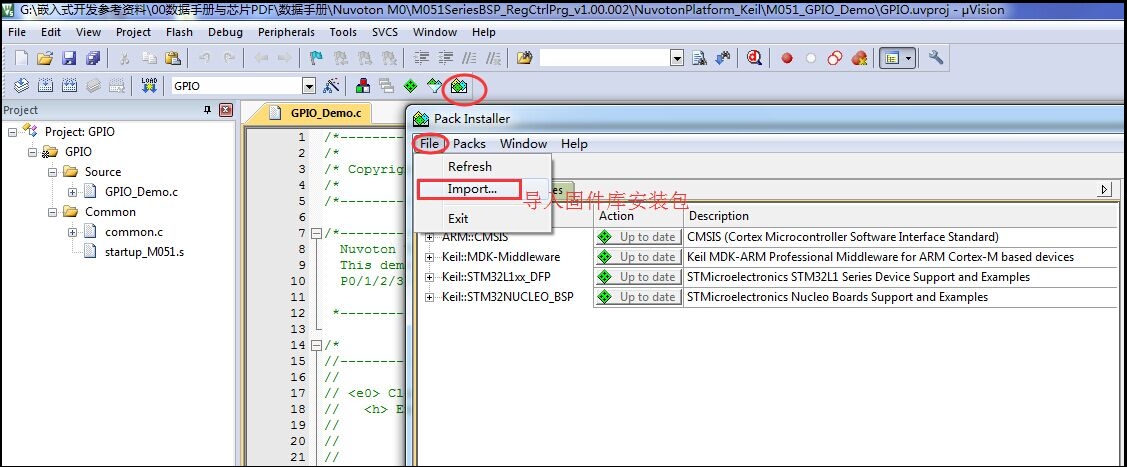Start debug session magnifier icon
This screenshot has height=467, width=1127.
(754, 58)
